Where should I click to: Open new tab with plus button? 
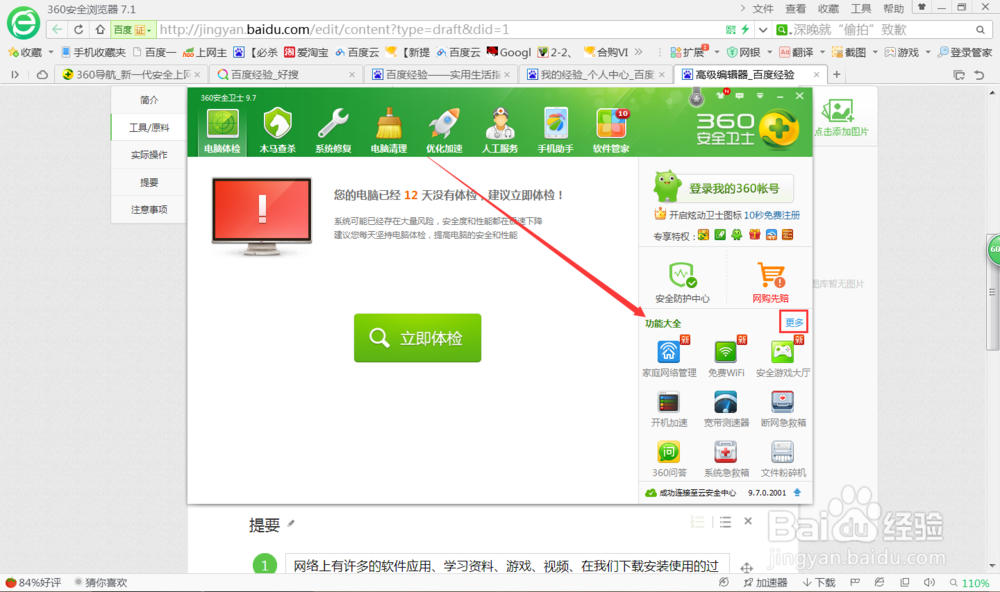[837, 75]
